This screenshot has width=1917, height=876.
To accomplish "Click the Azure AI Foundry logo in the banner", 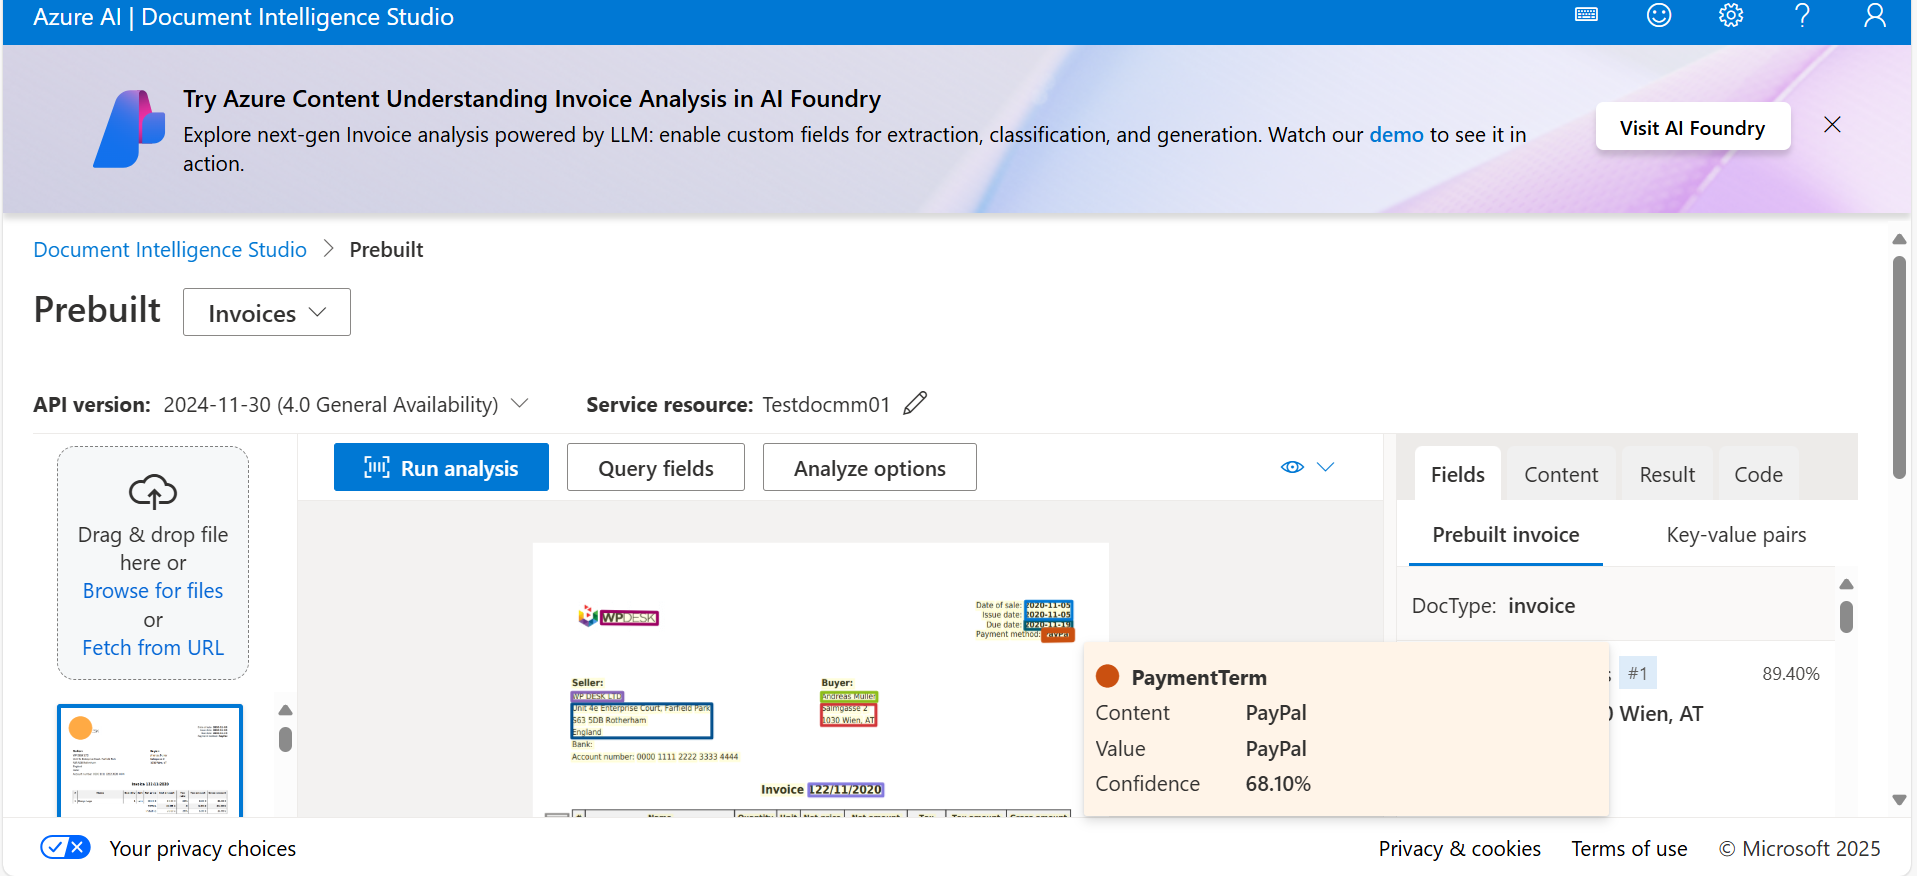I will point(128,129).
